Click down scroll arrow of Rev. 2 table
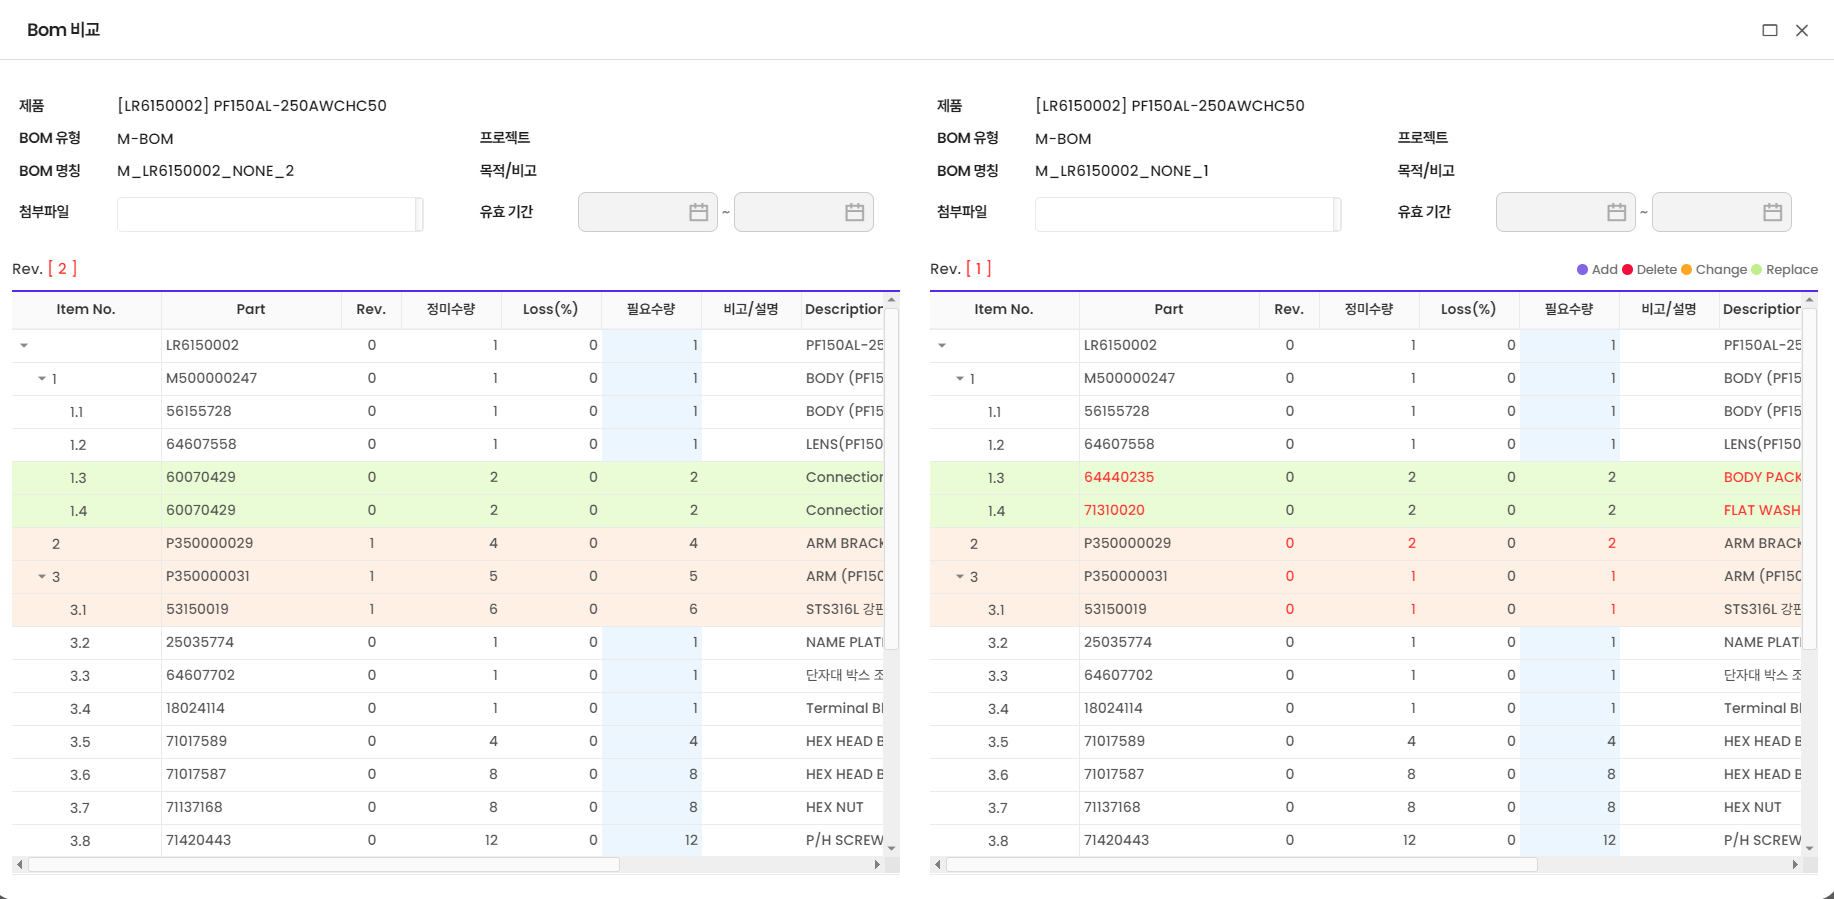This screenshot has height=899, width=1834. pyautogui.click(x=891, y=848)
